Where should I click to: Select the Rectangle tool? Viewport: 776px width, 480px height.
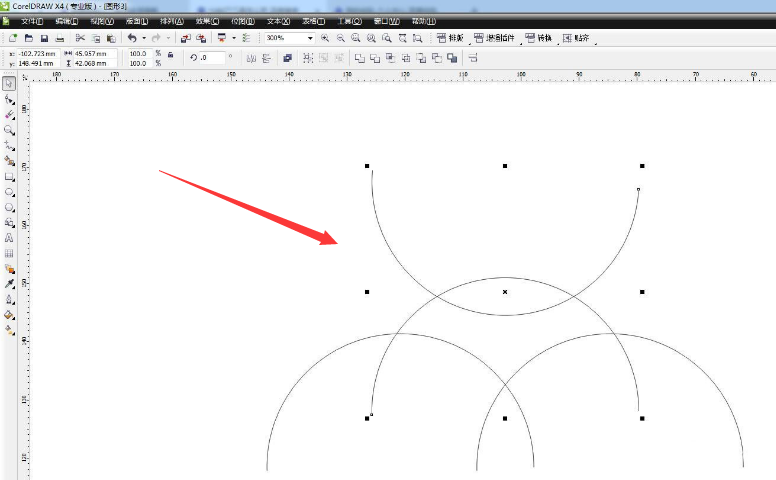pos(9,176)
